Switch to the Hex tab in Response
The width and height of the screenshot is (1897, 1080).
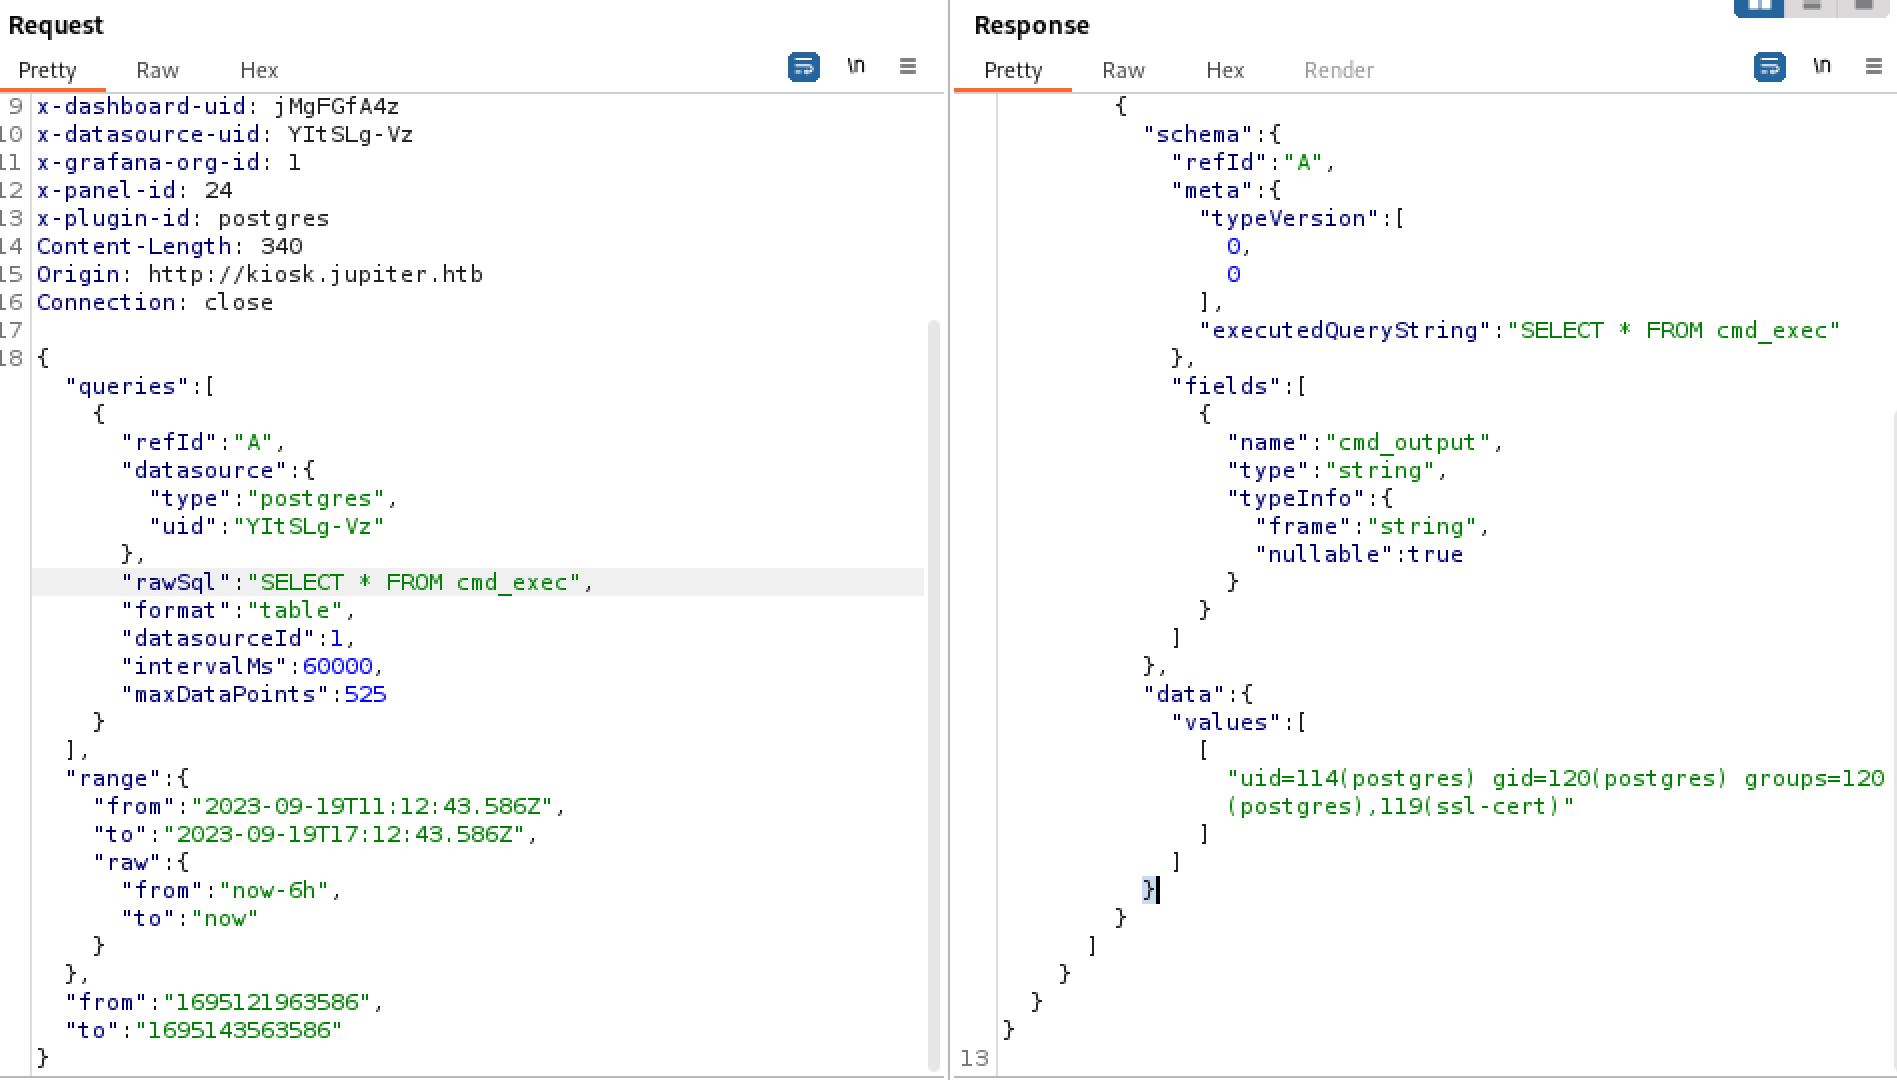pyautogui.click(x=1225, y=71)
